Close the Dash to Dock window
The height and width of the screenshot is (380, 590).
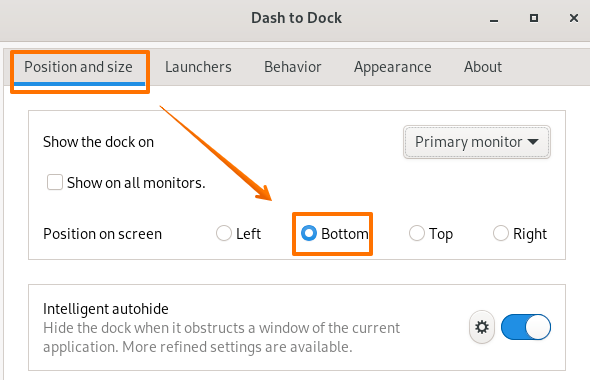pos(573,18)
